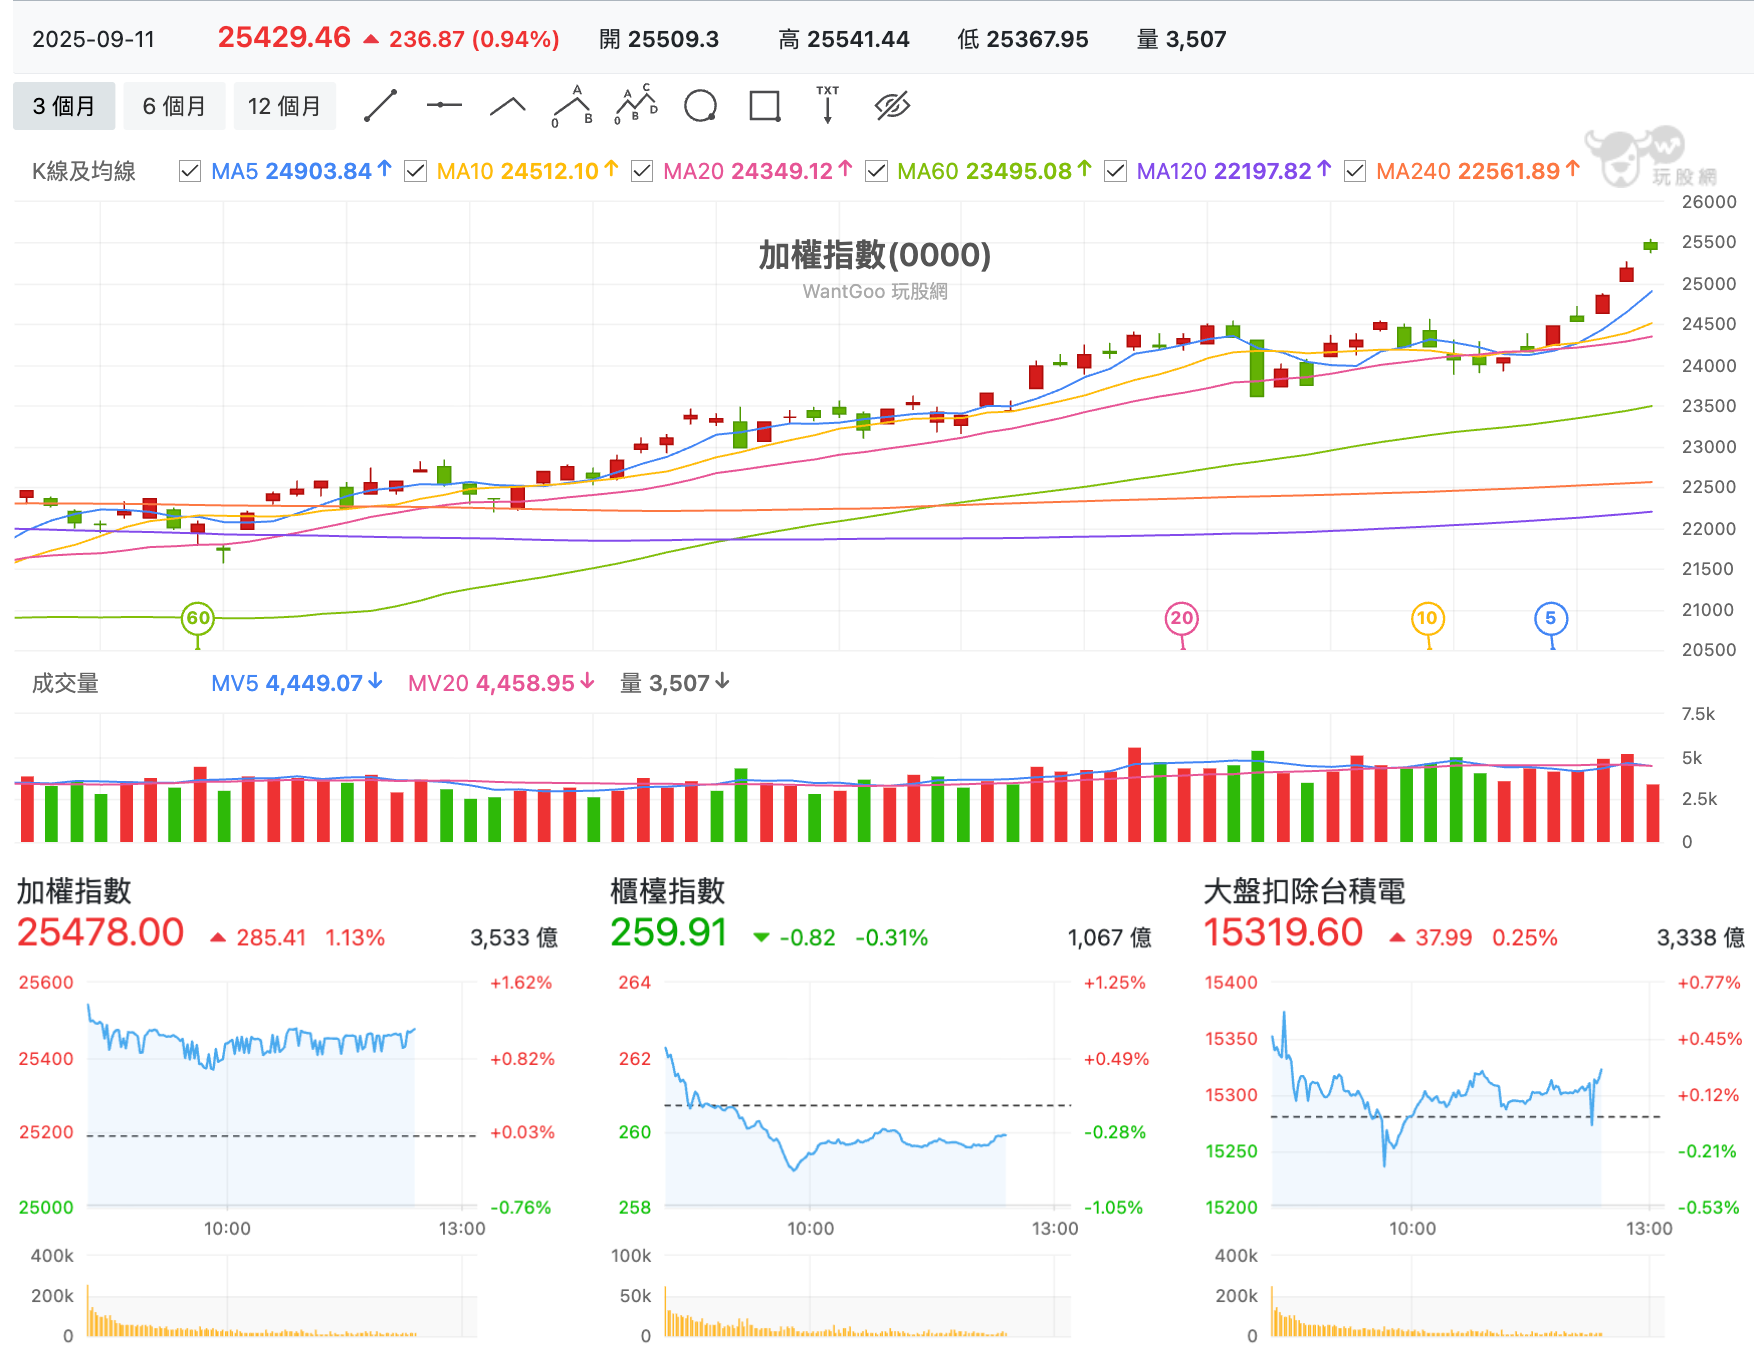The image size is (1754, 1358).
Task: Select the horizontal line drawing tool
Action: pyautogui.click(x=444, y=106)
